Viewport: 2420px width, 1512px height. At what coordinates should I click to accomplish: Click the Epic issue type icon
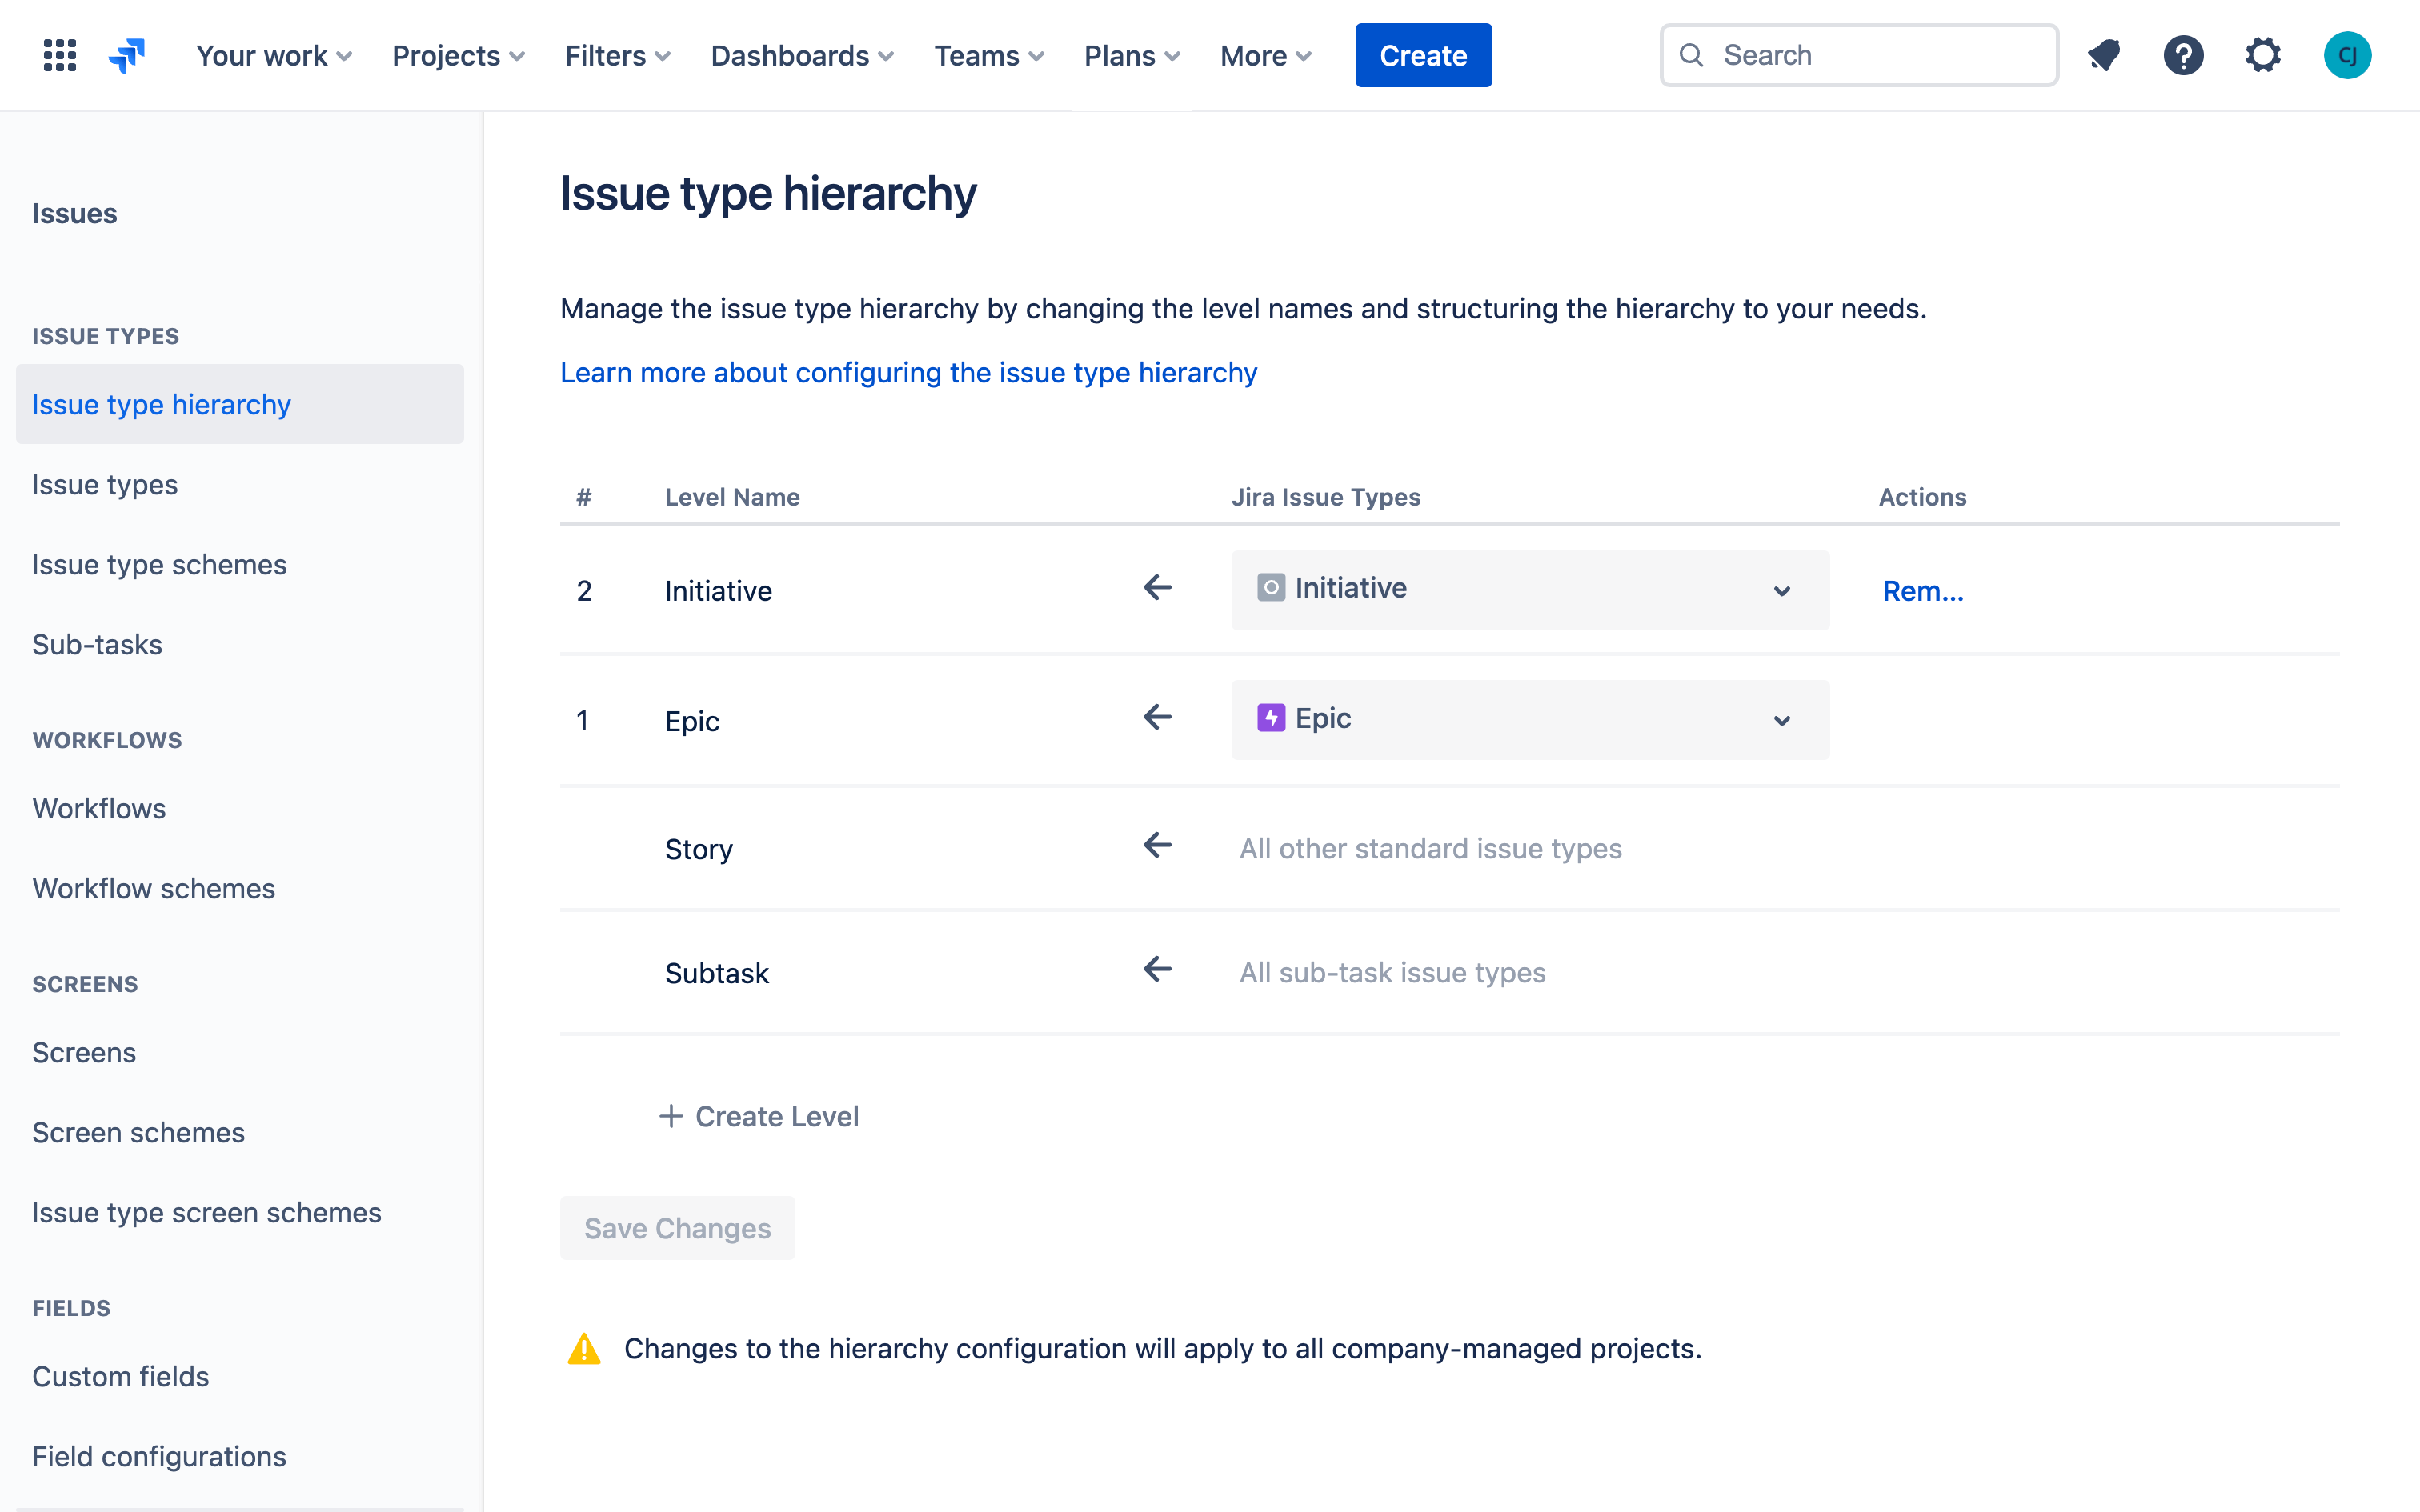coord(1272,718)
